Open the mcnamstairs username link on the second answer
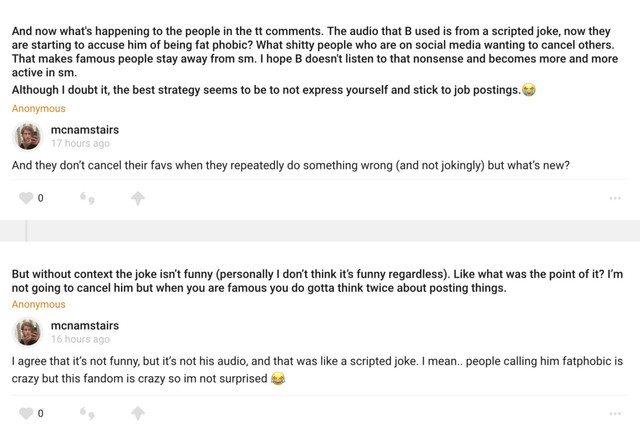The image size is (640, 434). coord(85,325)
